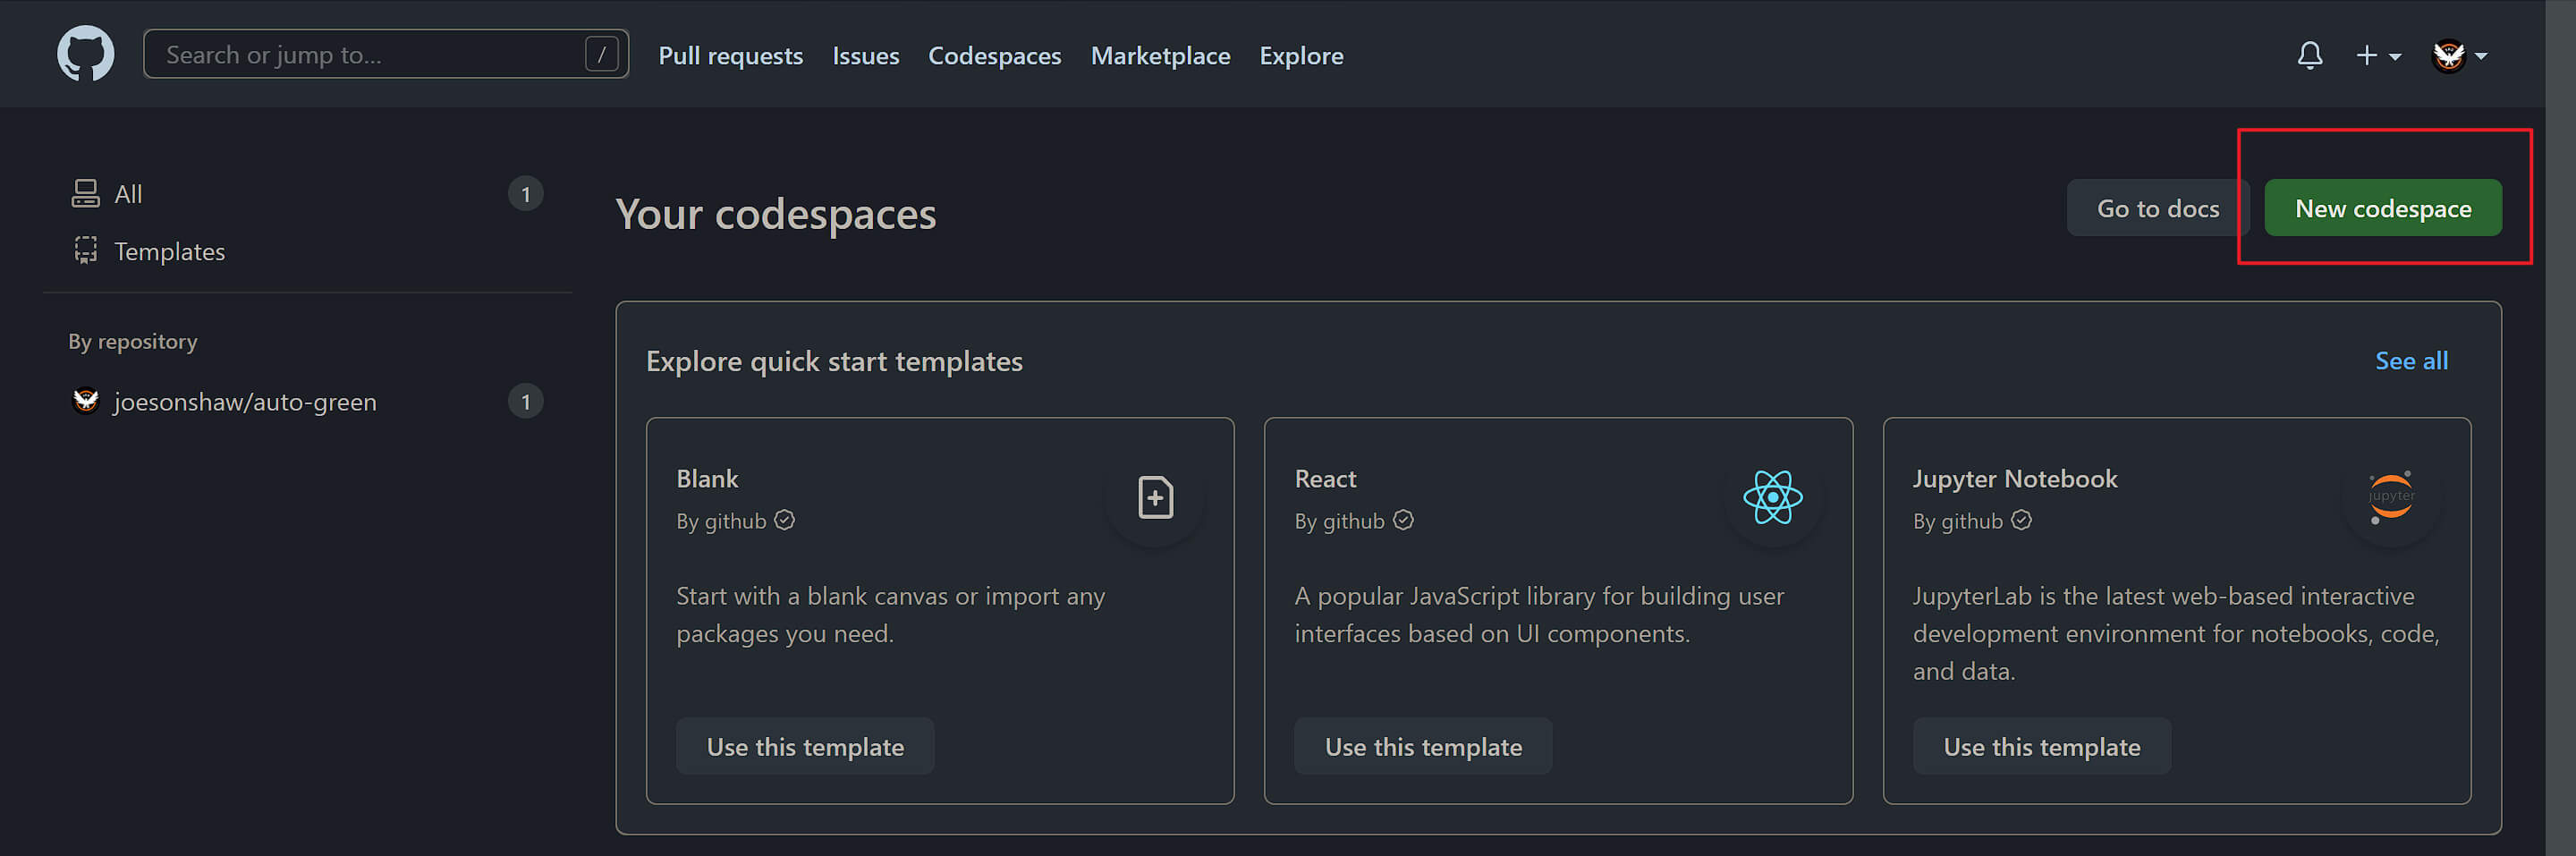Open Codespaces in top navigation
The height and width of the screenshot is (856, 2576).
pyautogui.click(x=994, y=55)
